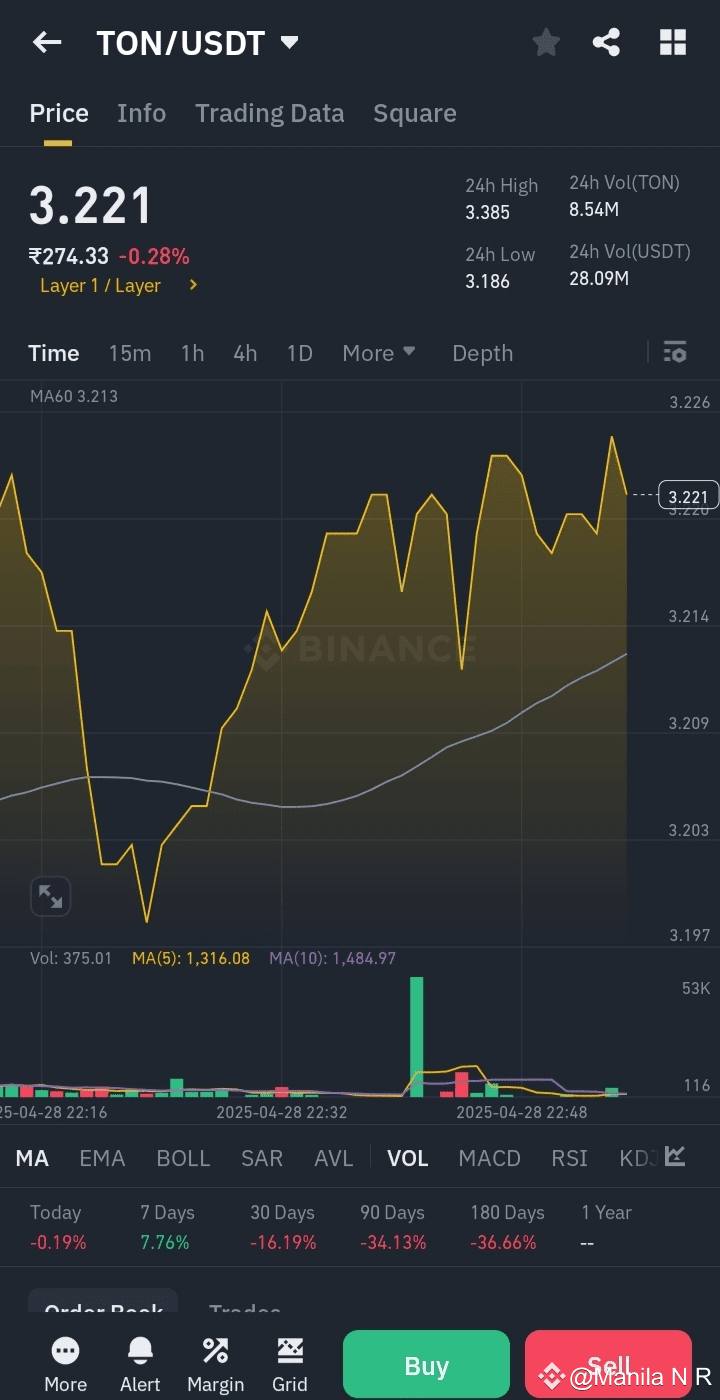Screen dimensions: 720x1400
Task: Tap the 3.221 current price label on chart
Action: [688, 497]
